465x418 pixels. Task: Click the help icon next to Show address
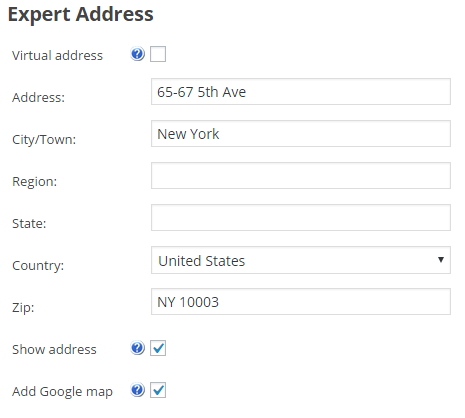pyautogui.click(x=137, y=348)
